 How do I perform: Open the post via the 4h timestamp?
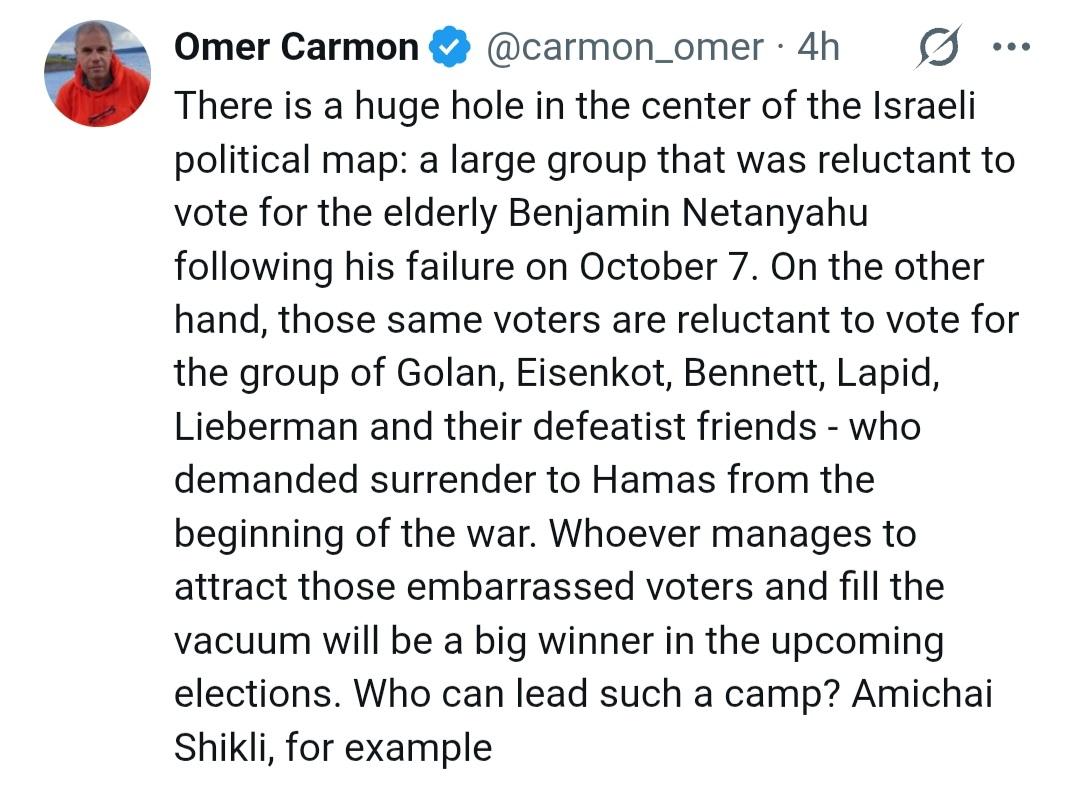click(x=817, y=47)
